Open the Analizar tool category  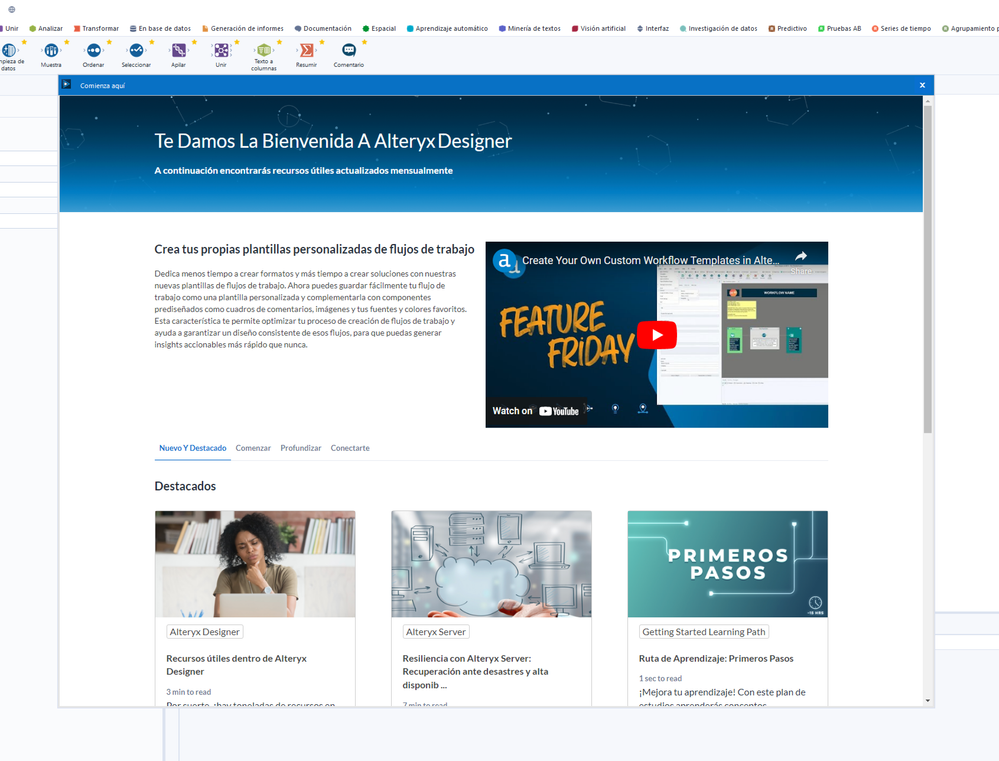click(x=46, y=29)
